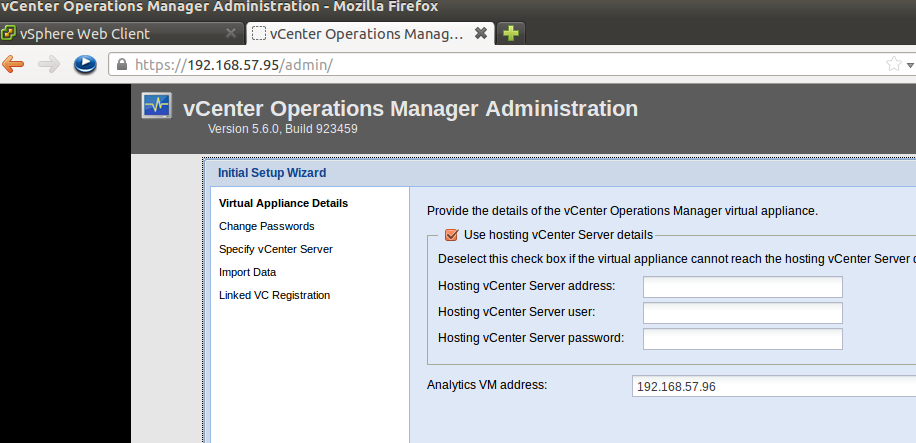Click the 'Deselect this check box' hint text
916x443 pixels.
(x=677, y=259)
